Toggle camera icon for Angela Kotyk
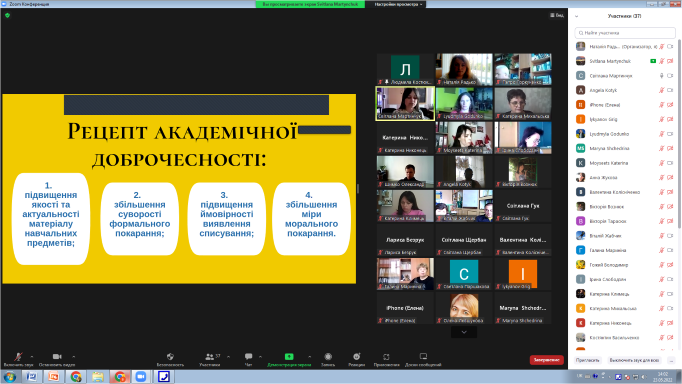Image resolution: width=682 pixels, height=384 pixels. point(670,90)
